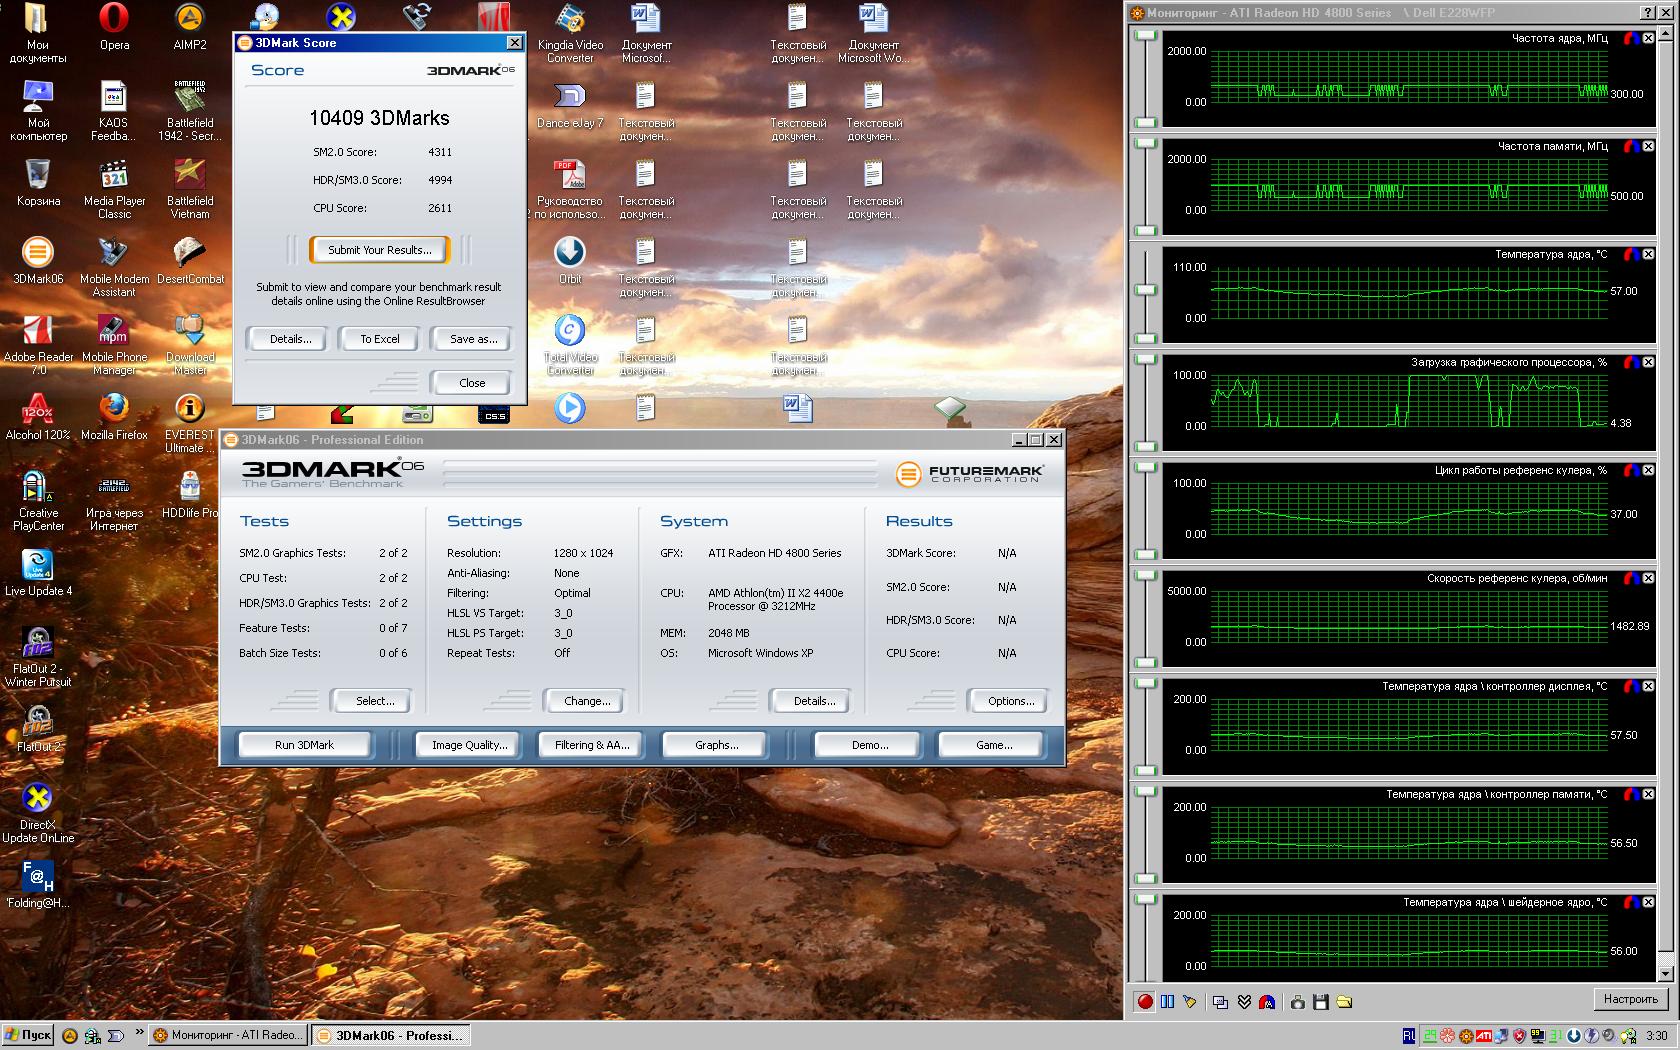Open Alcohol 120% desktop icon
The height and width of the screenshot is (1050, 1680).
pos(38,417)
